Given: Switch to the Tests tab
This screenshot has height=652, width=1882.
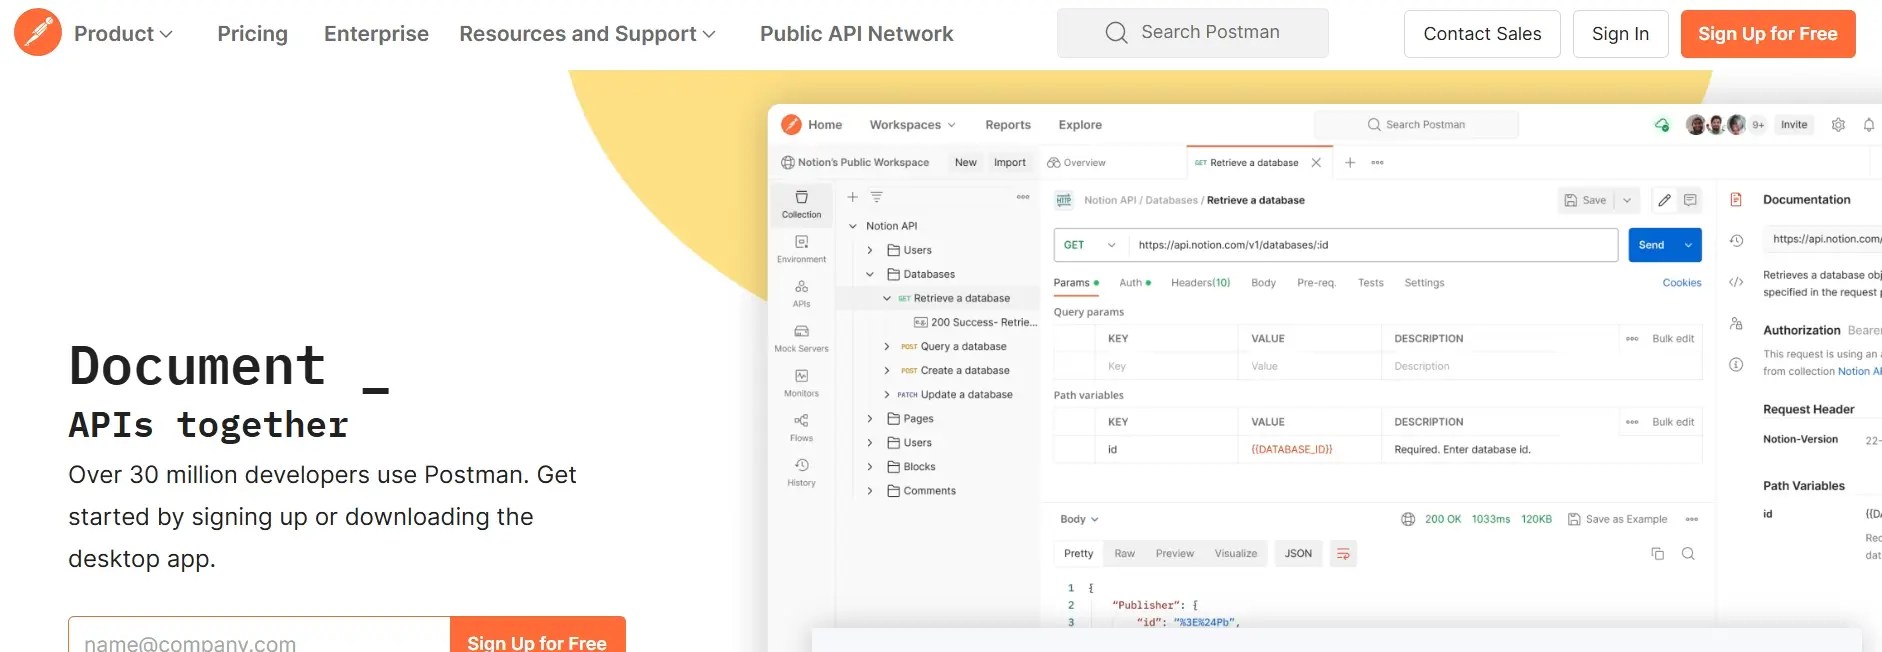Looking at the screenshot, I should pyautogui.click(x=1370, y=283).
